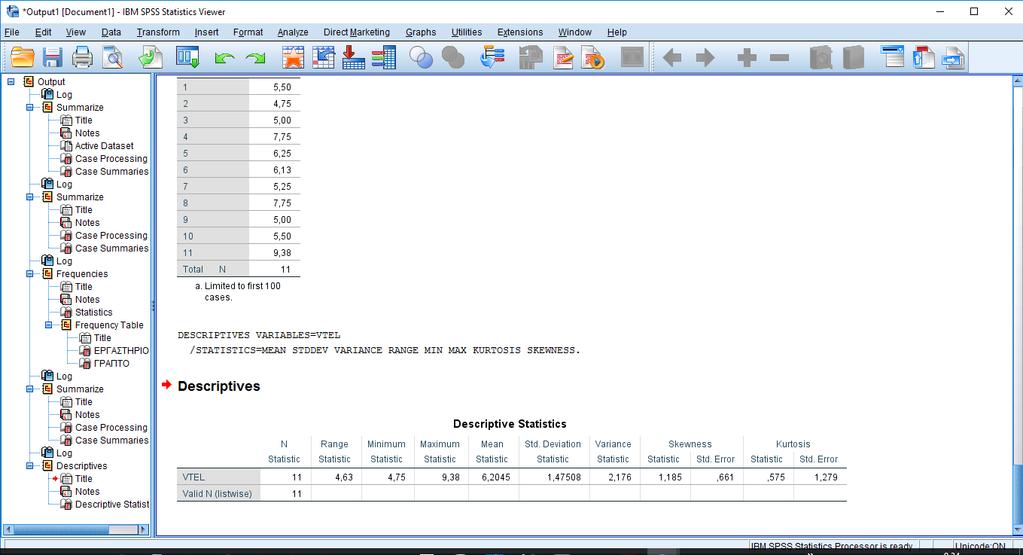Export output with the green arrow icon
This screenshot has height=555, width=1023.
[151, 57]
